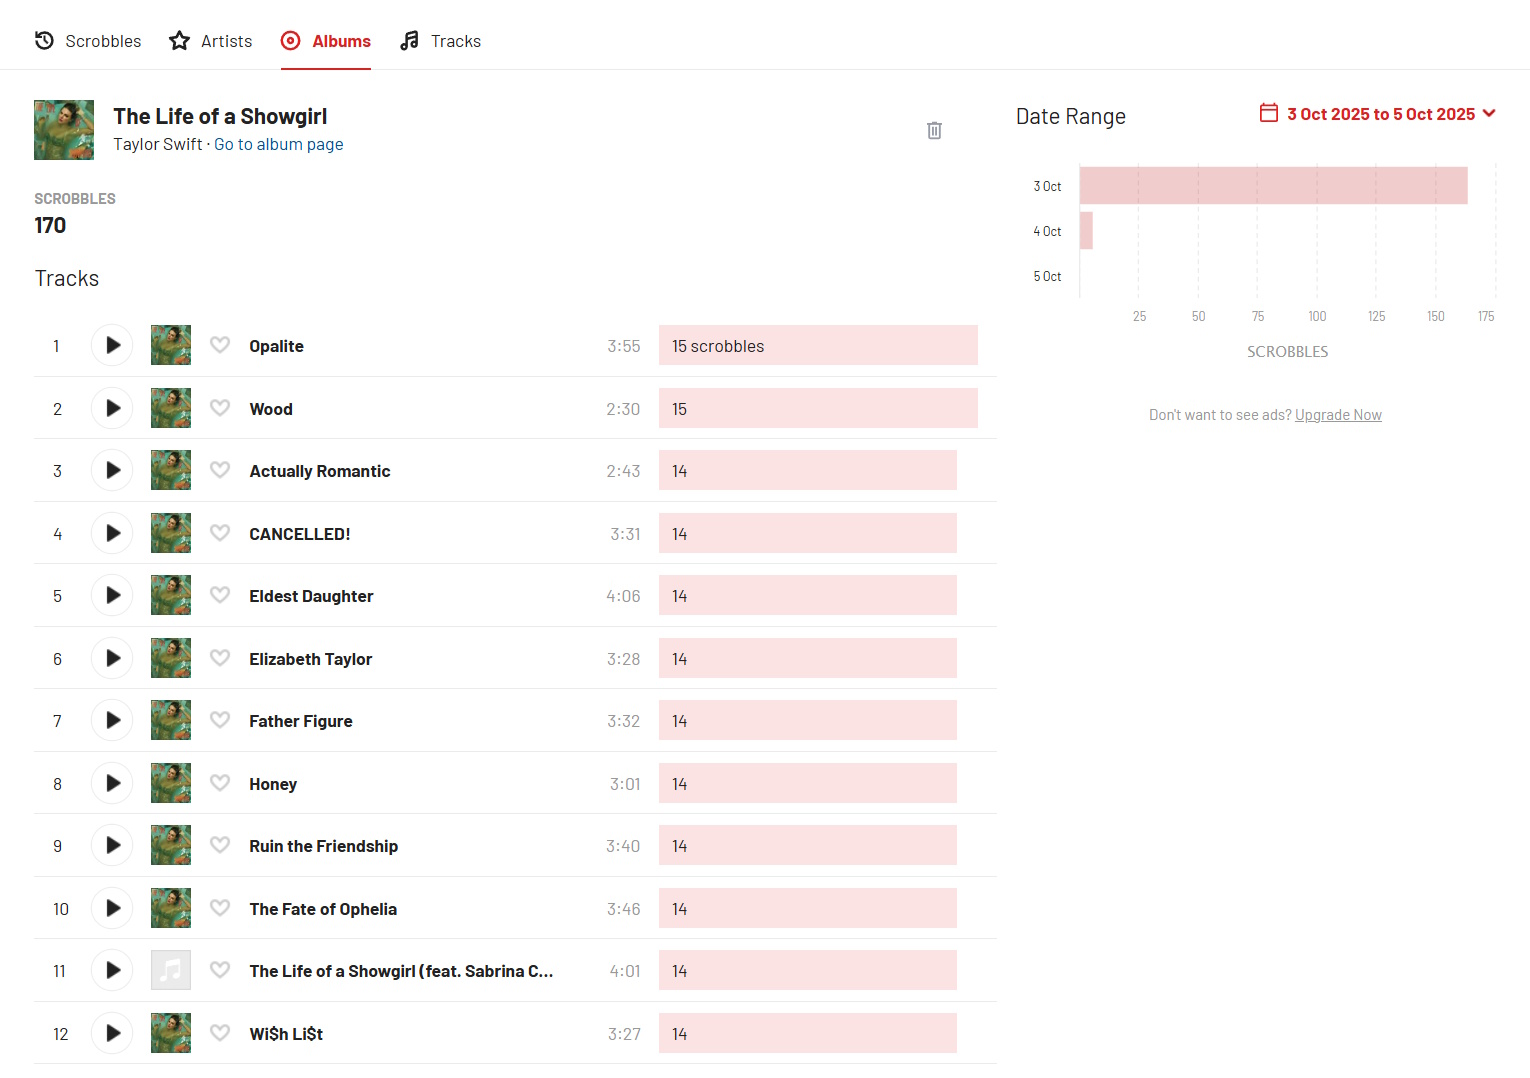Open the Taylor Swift artist link
This screenshot has width=1530, height=1078.
(158, 144)
